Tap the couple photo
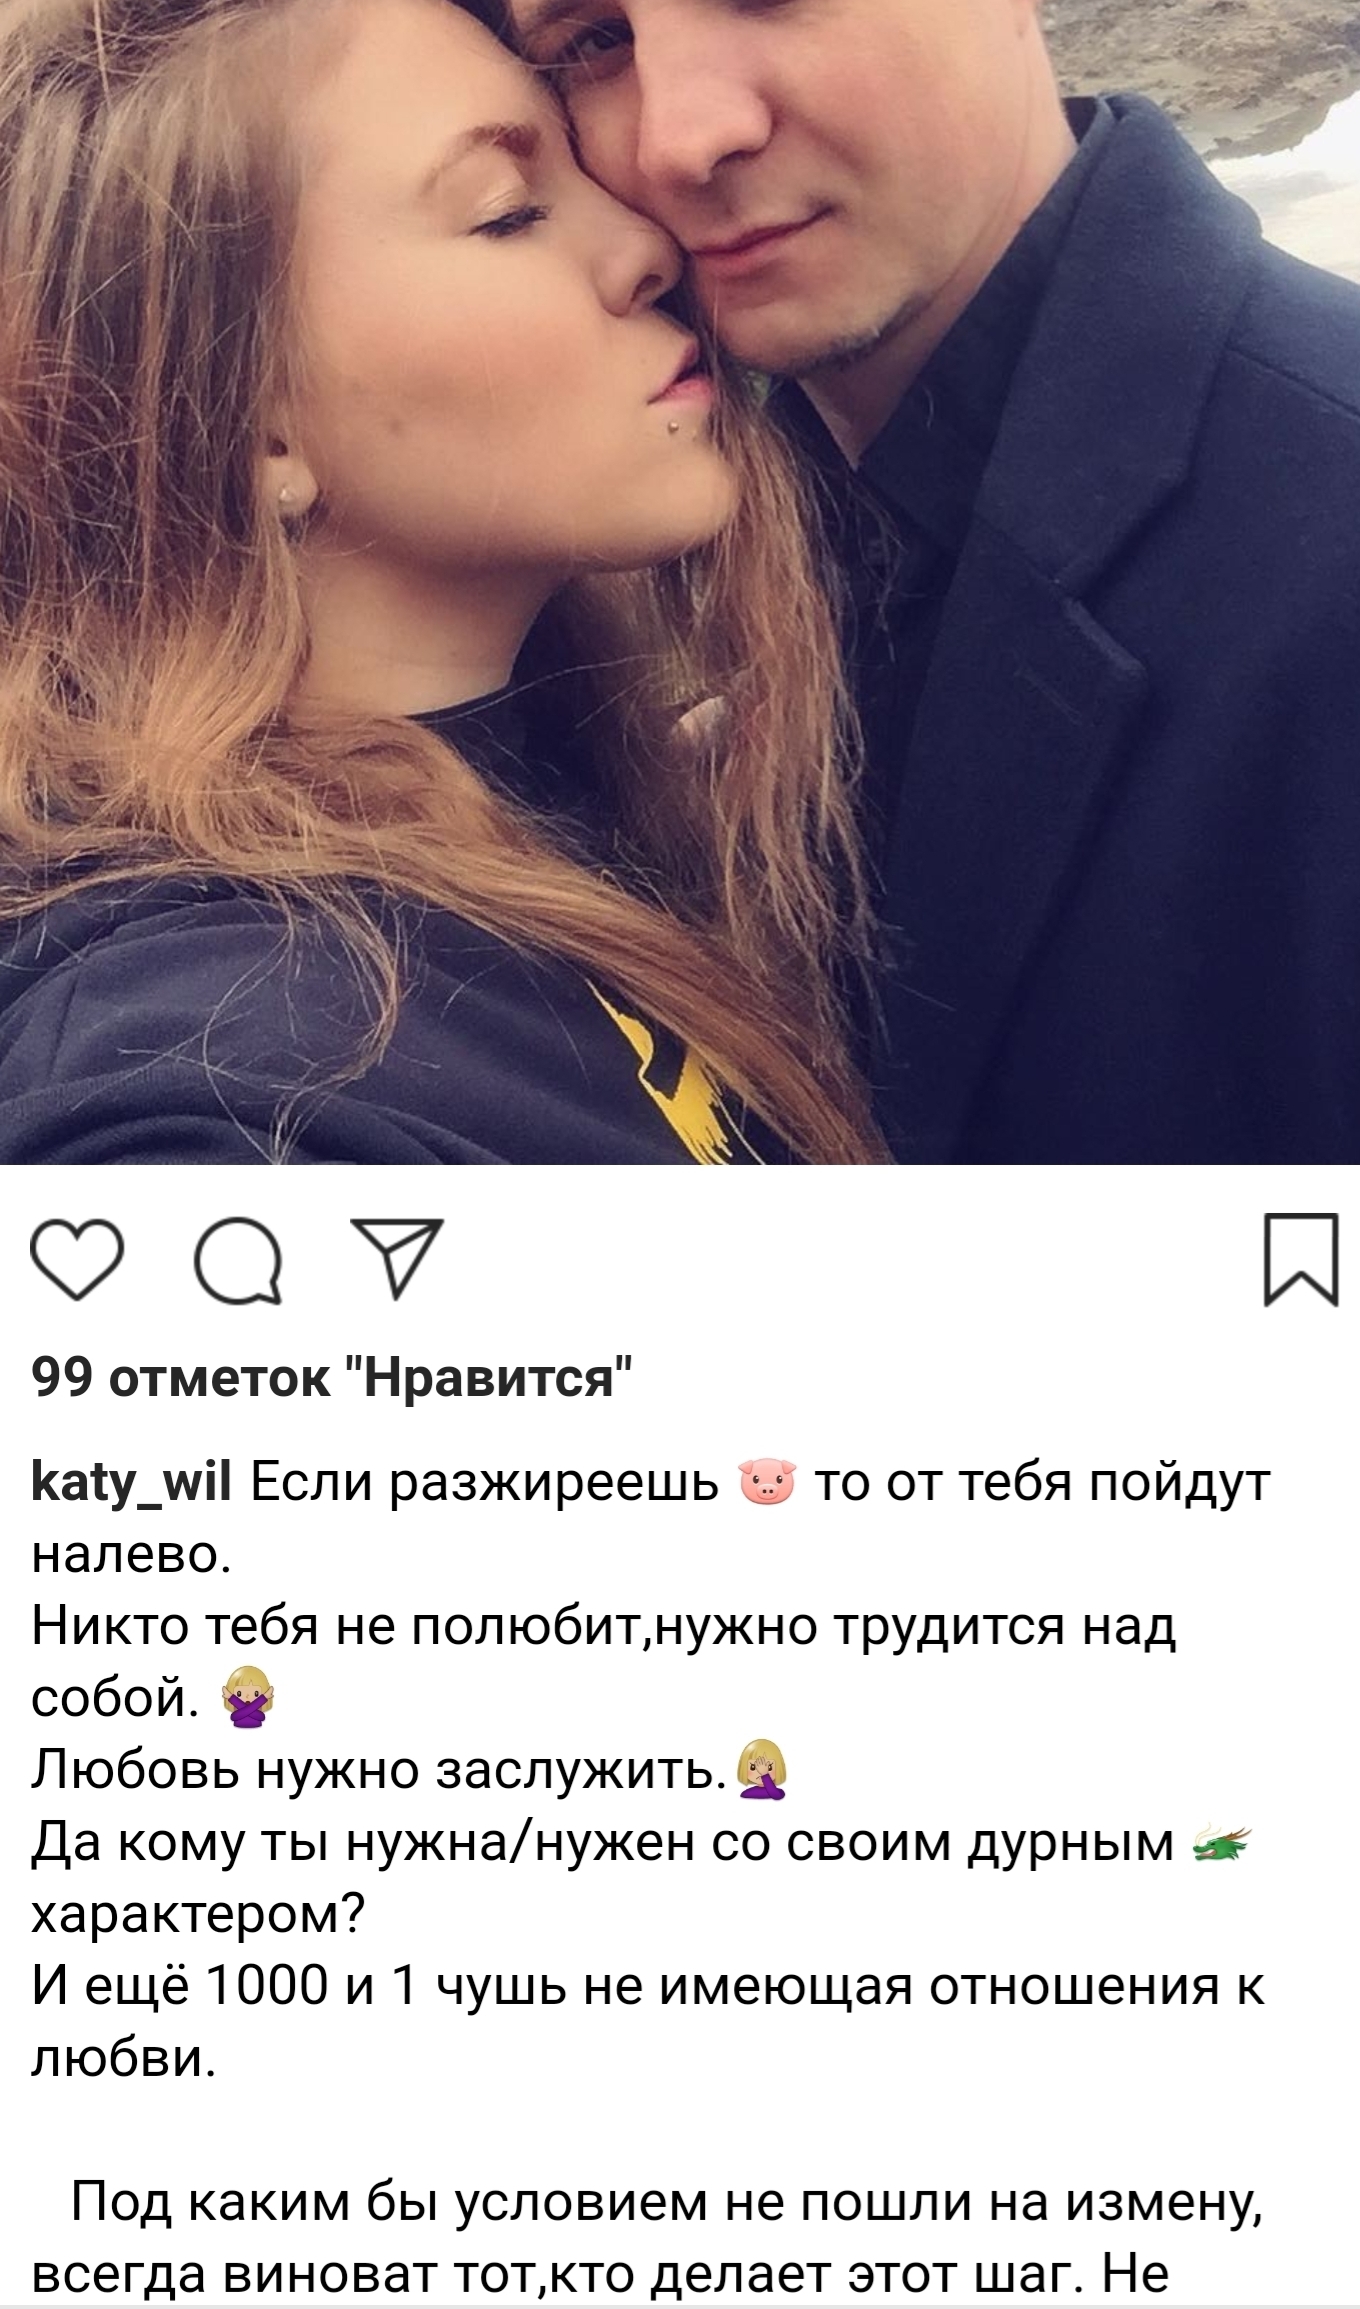The image size is (1360, 2309). pos(680,582)
